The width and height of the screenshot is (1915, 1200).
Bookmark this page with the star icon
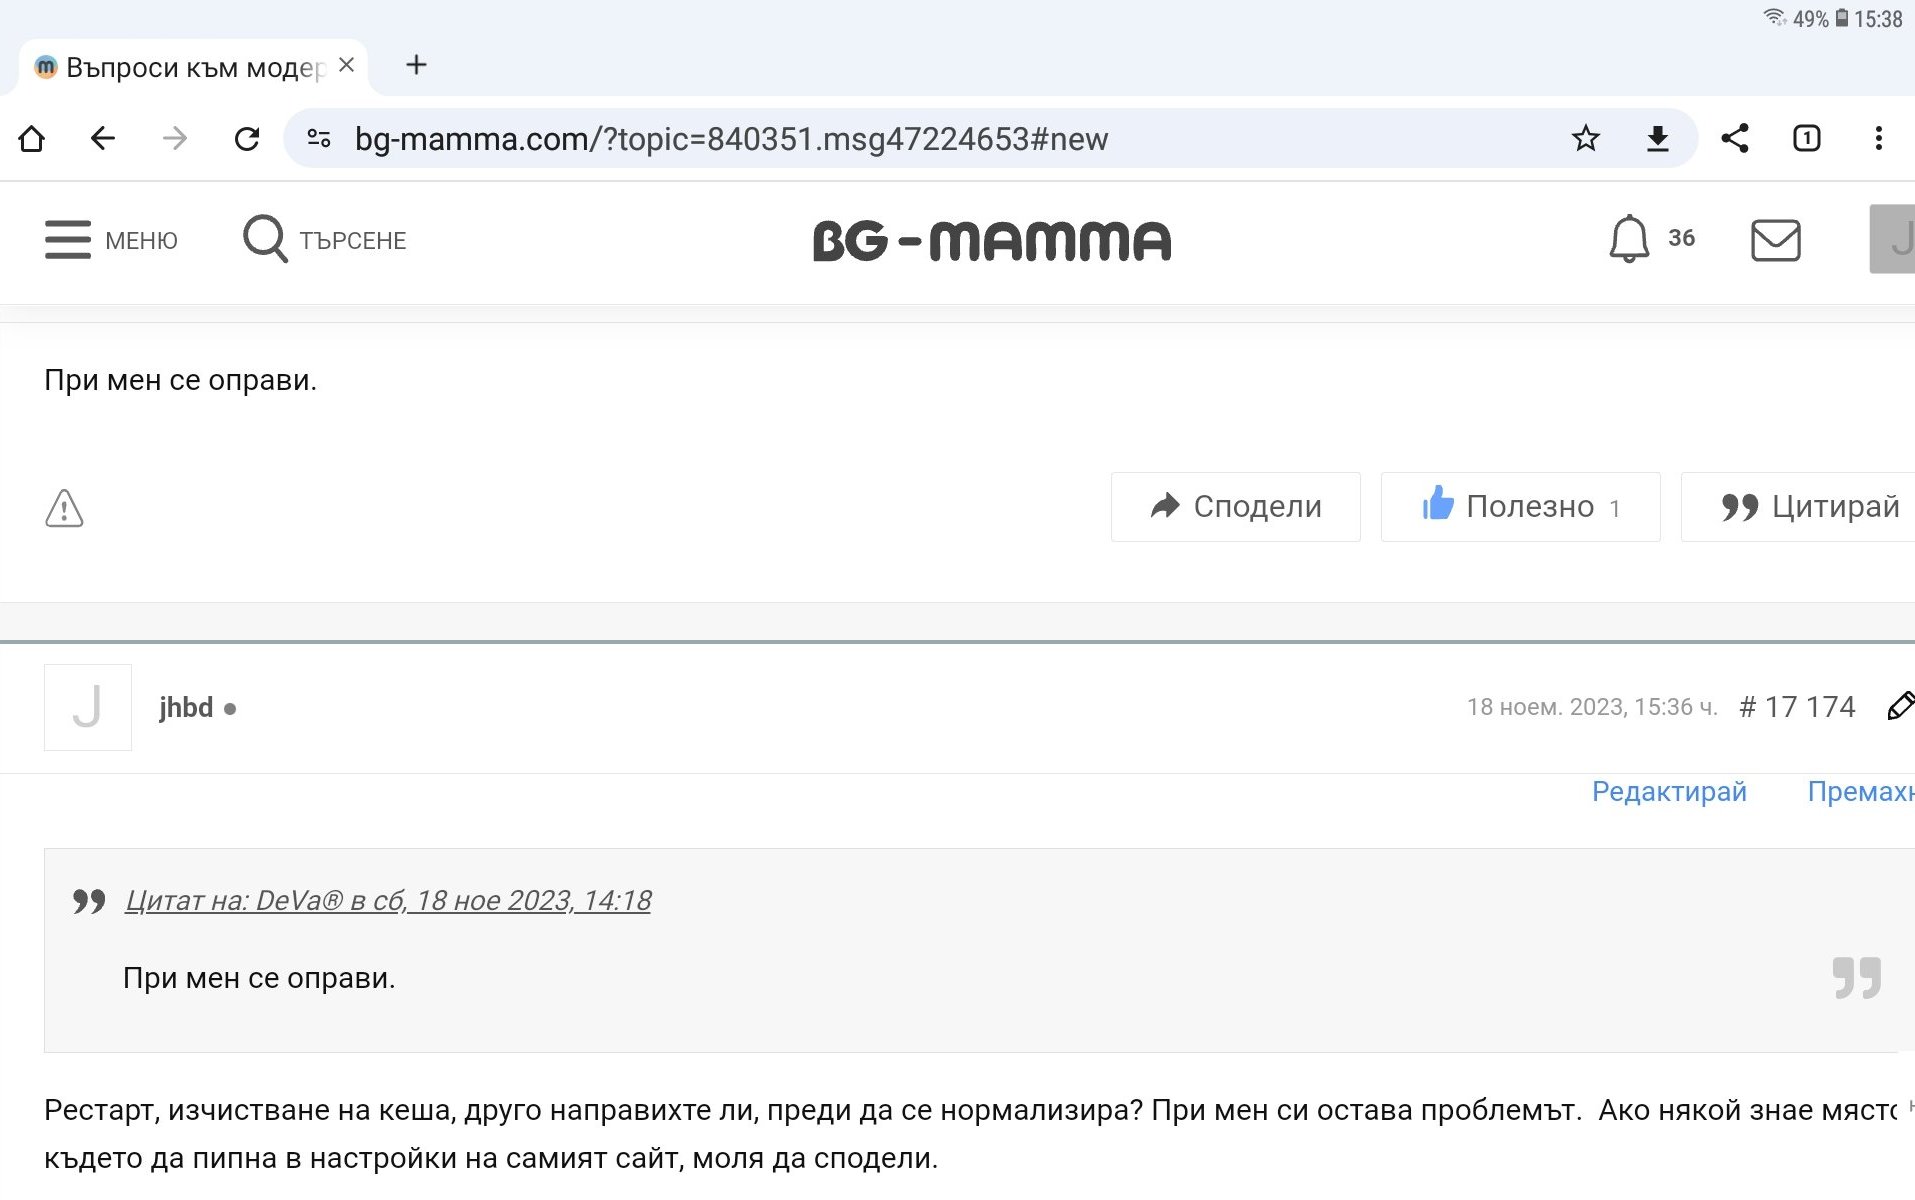coord(1585,138)
